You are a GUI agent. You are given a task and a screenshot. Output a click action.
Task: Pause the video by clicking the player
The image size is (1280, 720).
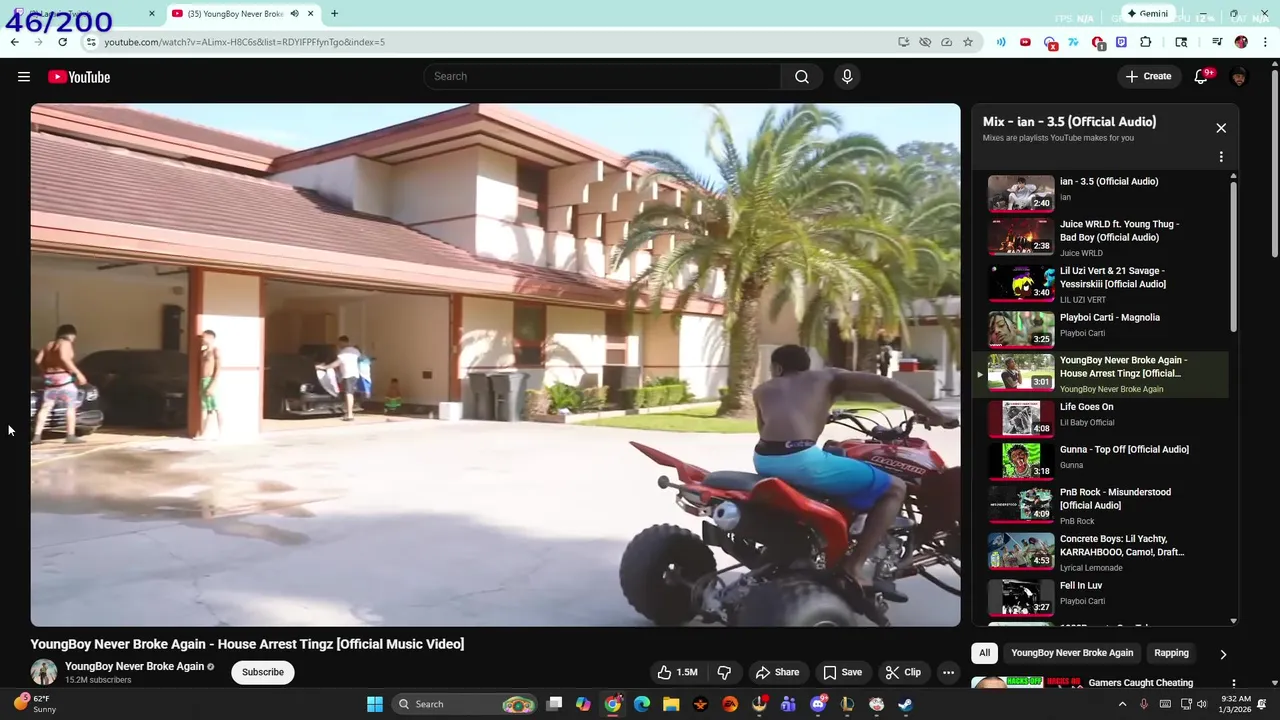(x=495, y=365)
